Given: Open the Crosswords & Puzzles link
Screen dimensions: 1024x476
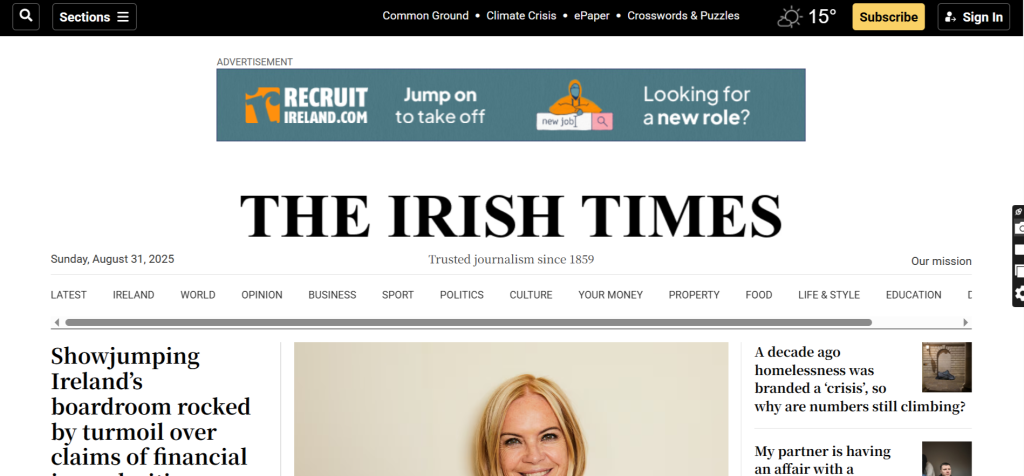Looking at the screenshot, I should point(683,16).
